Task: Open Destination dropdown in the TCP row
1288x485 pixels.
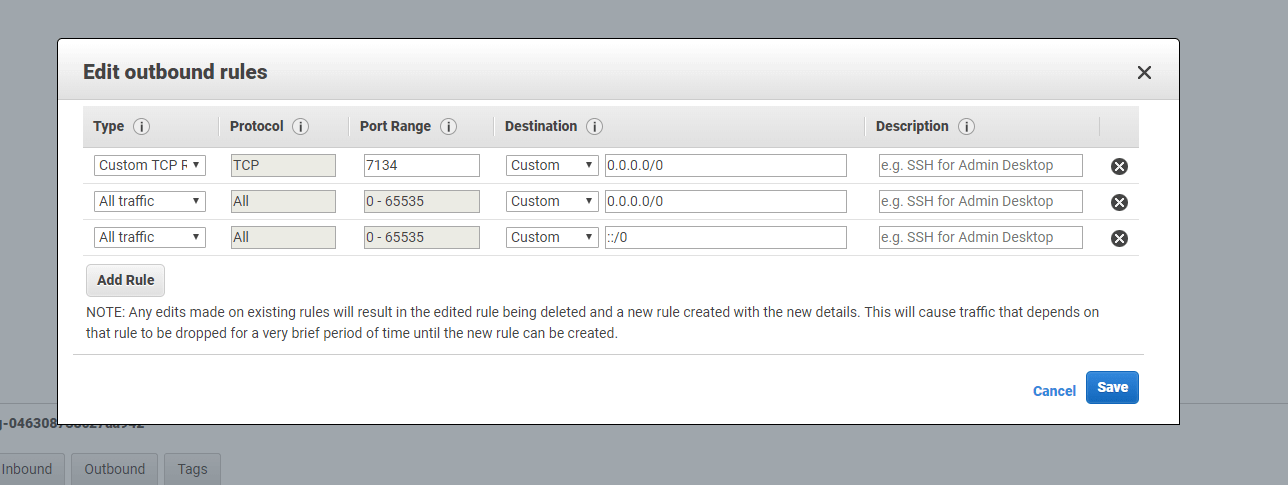Action: [x=552, y=165]
